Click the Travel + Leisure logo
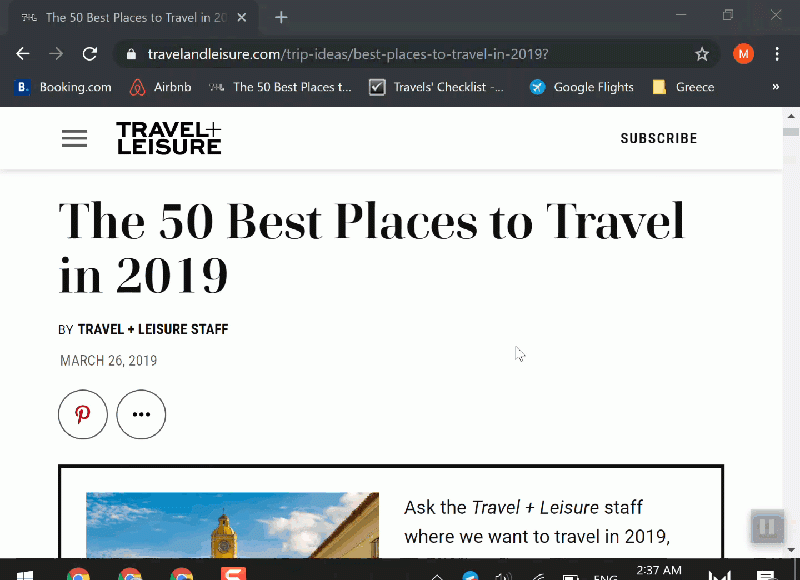800x580 pixels. click(x=169, y=138)
